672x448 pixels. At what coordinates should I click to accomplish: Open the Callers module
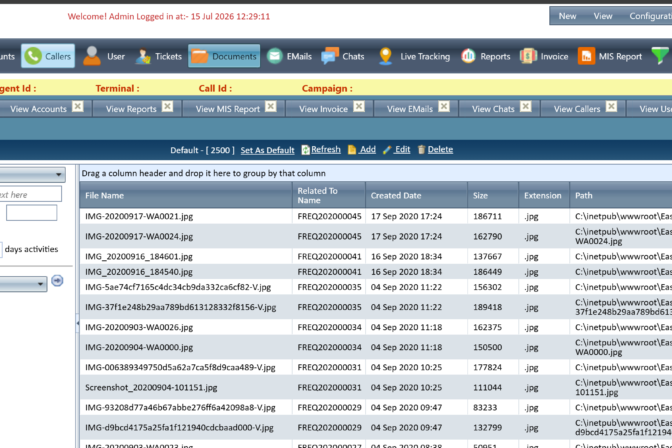(48, 56)
